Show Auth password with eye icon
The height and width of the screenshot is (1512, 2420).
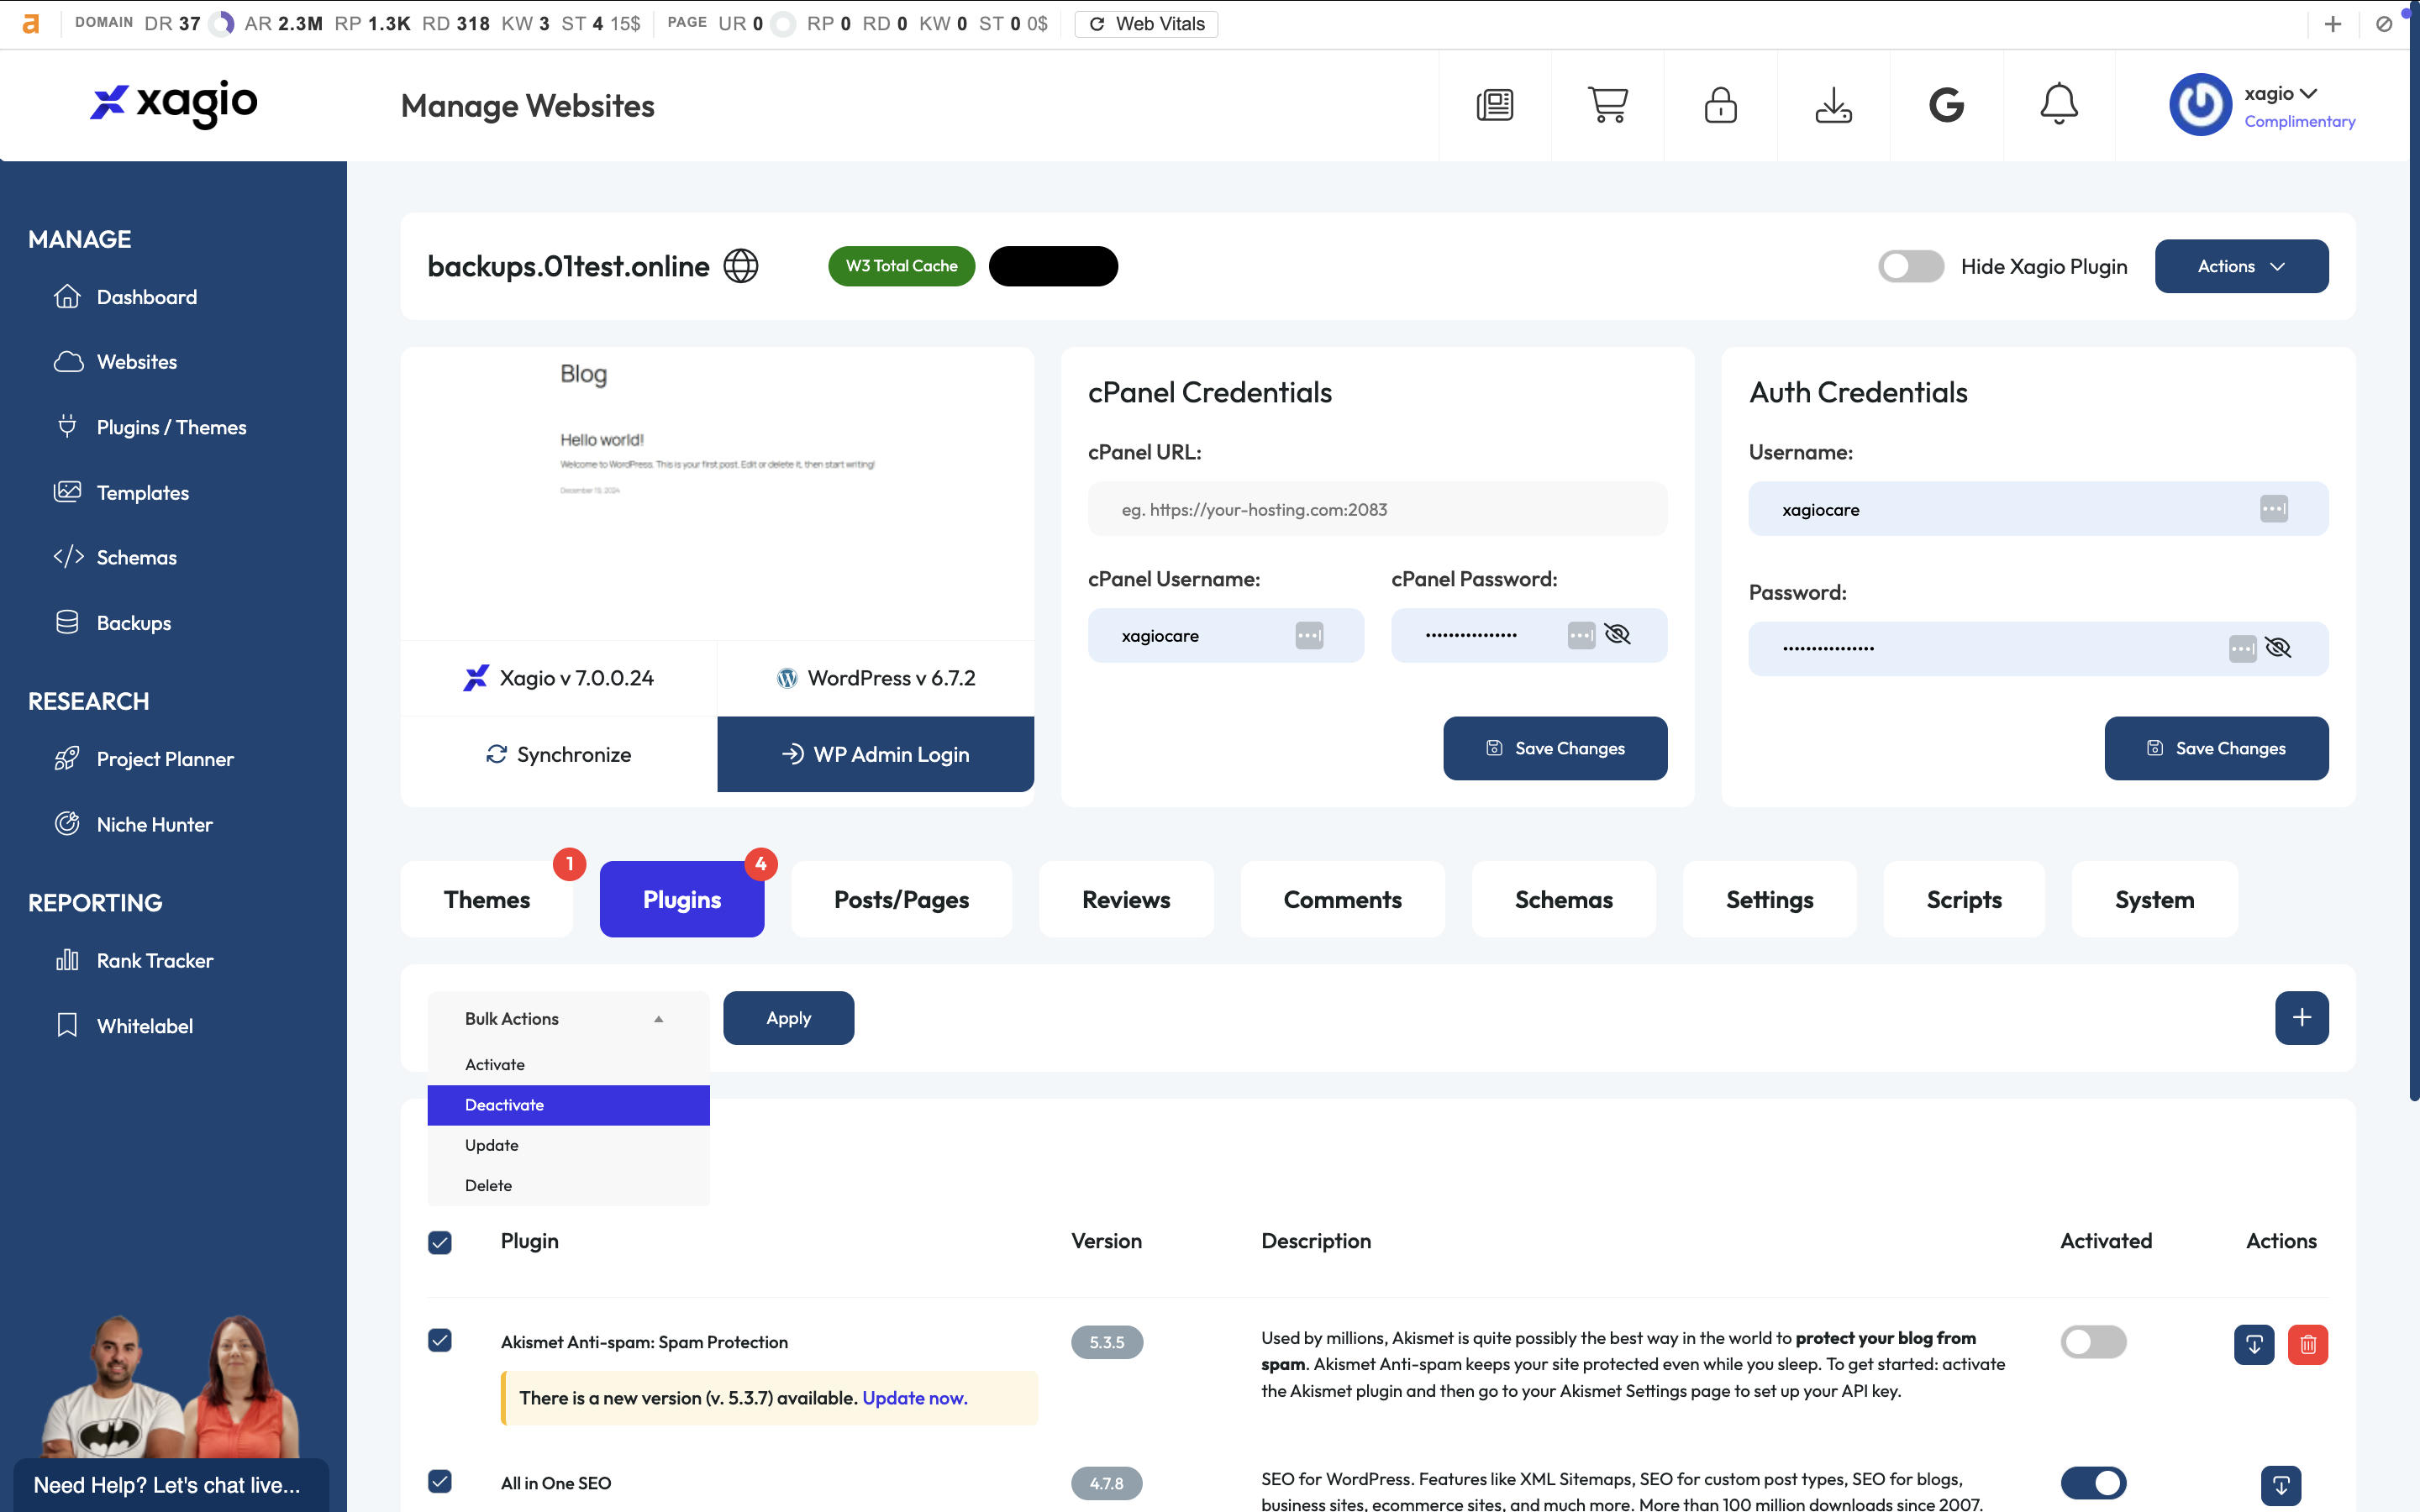tap(2278, 647)
